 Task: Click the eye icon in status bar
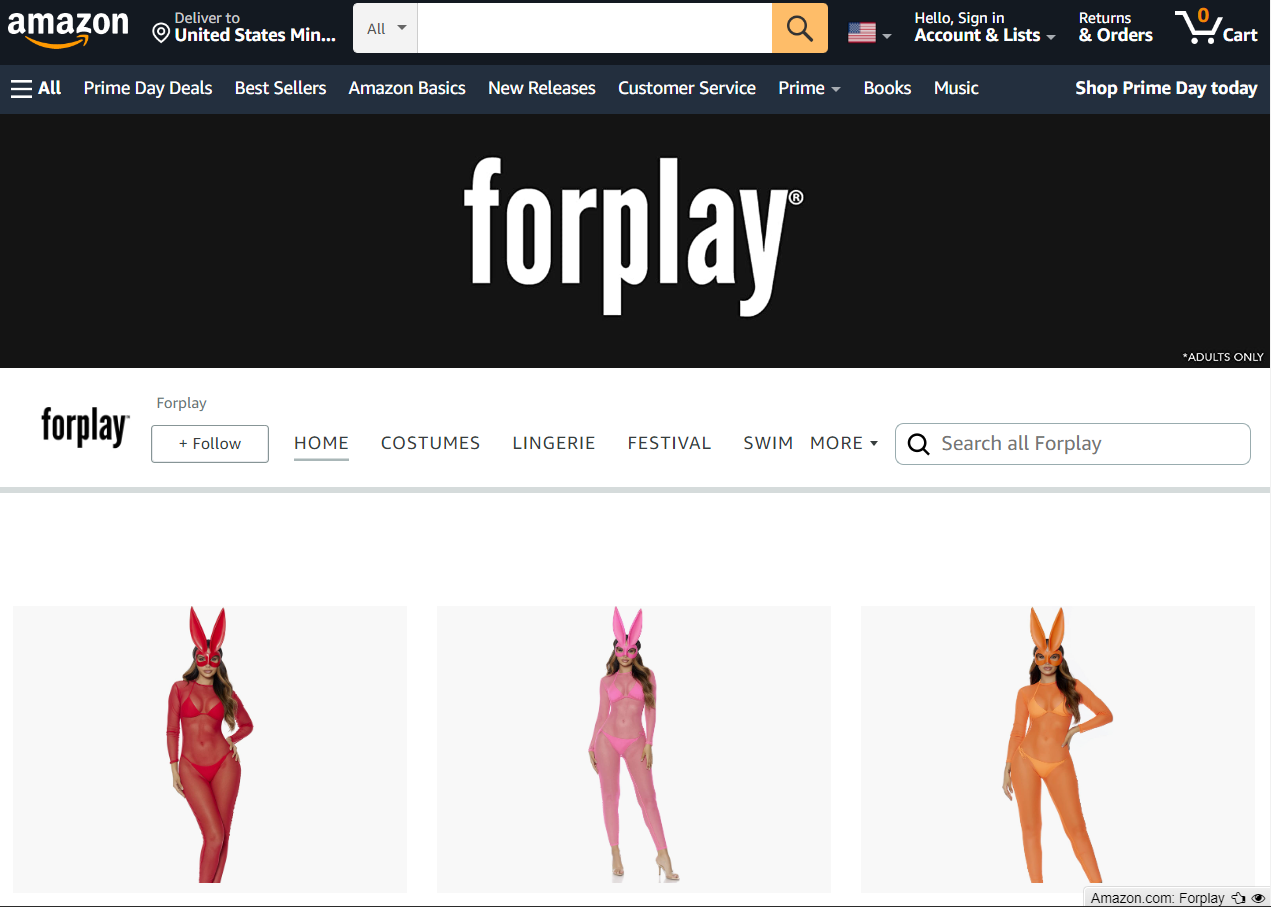coord(1258,898)
